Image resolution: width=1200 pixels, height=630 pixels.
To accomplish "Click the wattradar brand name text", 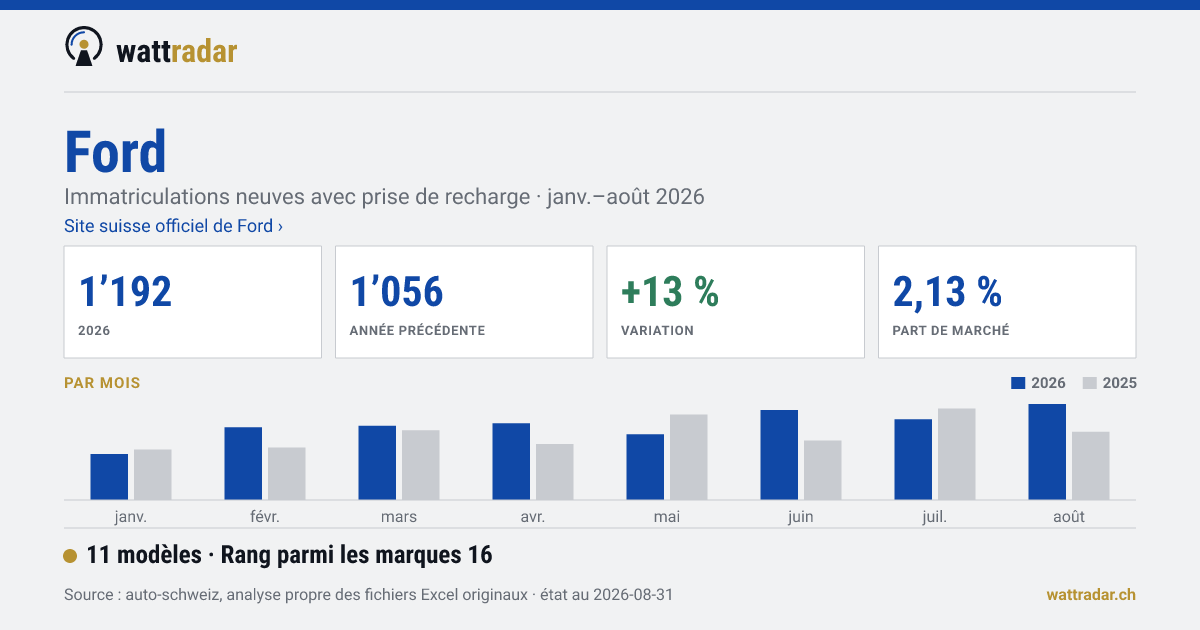I will 177,50.
